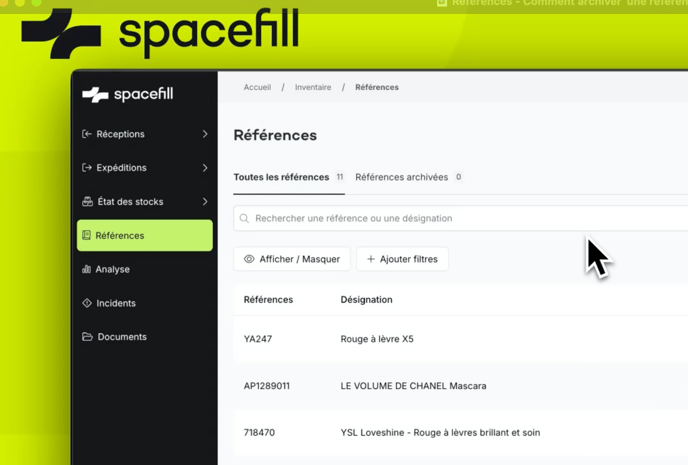Click the Spacefill logo in sidebar
This screenshot has height=465, width=688.
pyautogui.click(x=128, y=94)
